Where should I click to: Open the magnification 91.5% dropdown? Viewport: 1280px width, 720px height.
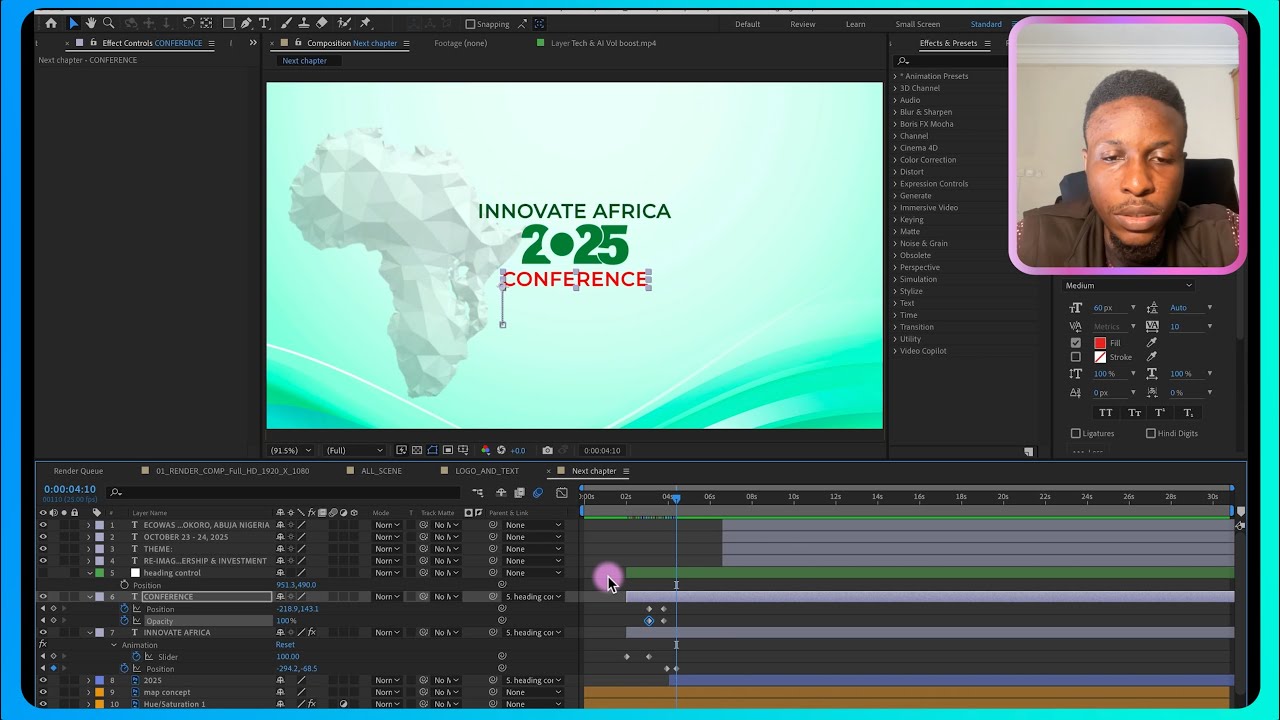pos(291,450)
